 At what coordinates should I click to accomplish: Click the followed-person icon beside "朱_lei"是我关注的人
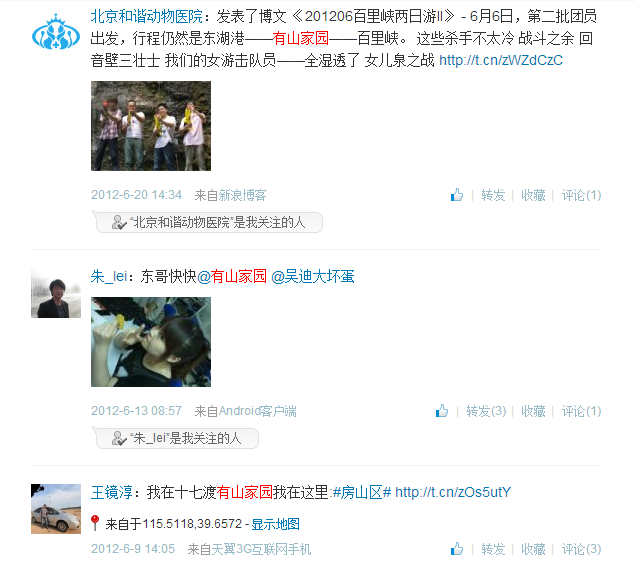119,438
